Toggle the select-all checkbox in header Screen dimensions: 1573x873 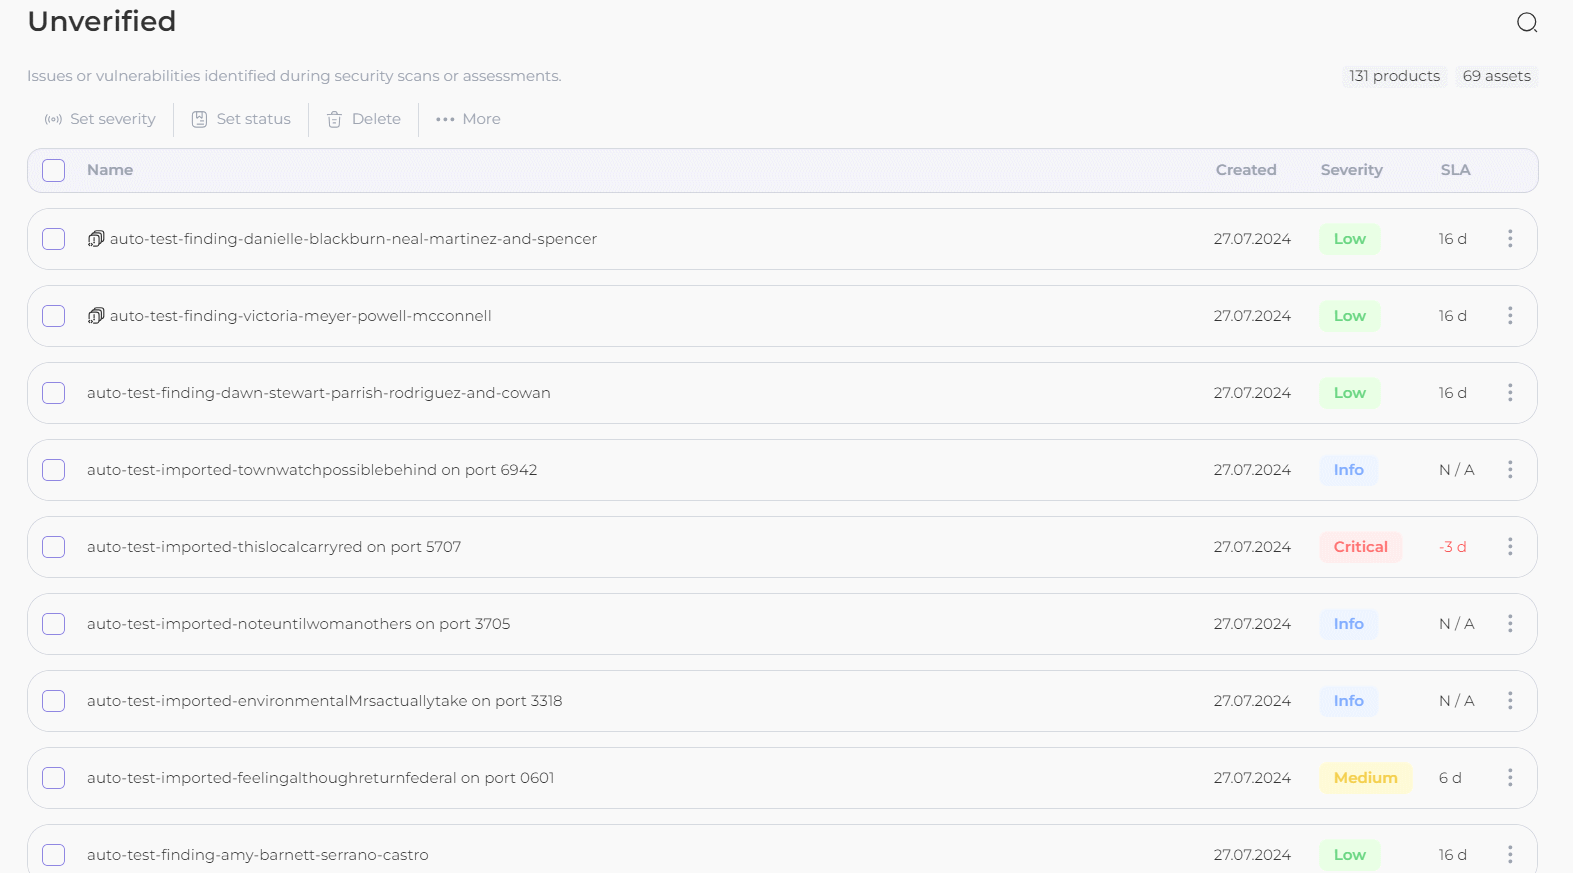click(x=54, y=171)
